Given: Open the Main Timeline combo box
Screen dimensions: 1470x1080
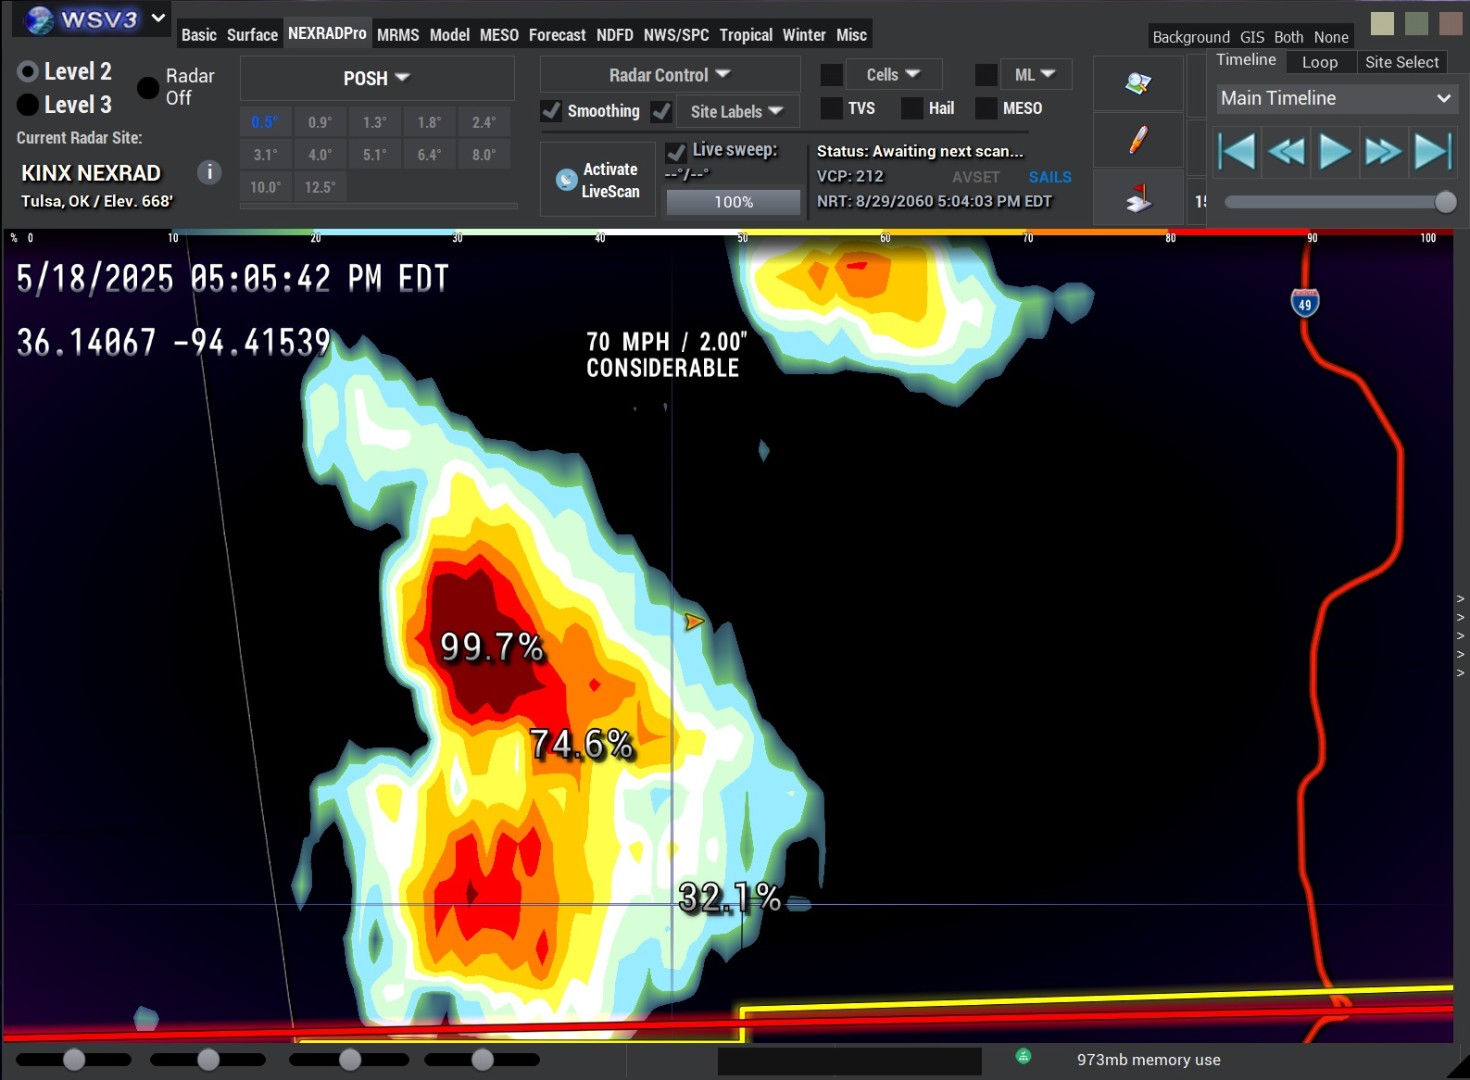Looking at the screenshot, I should coord(1334,98).
